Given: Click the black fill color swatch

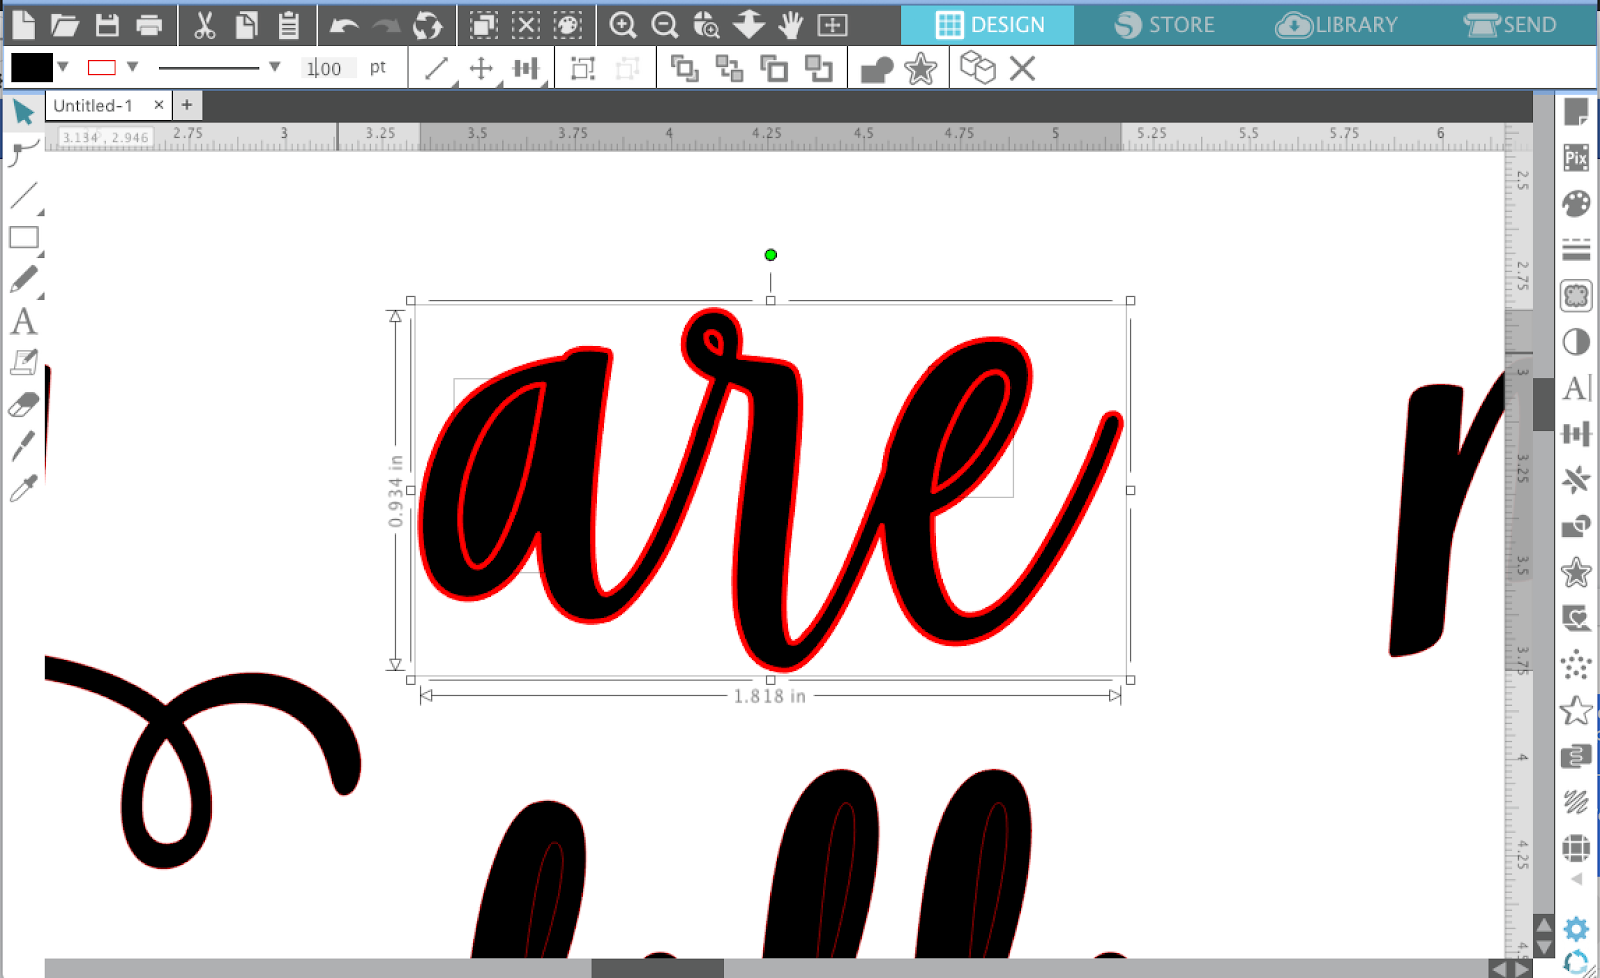Looking at the screenshot, I should click(33, 65).
